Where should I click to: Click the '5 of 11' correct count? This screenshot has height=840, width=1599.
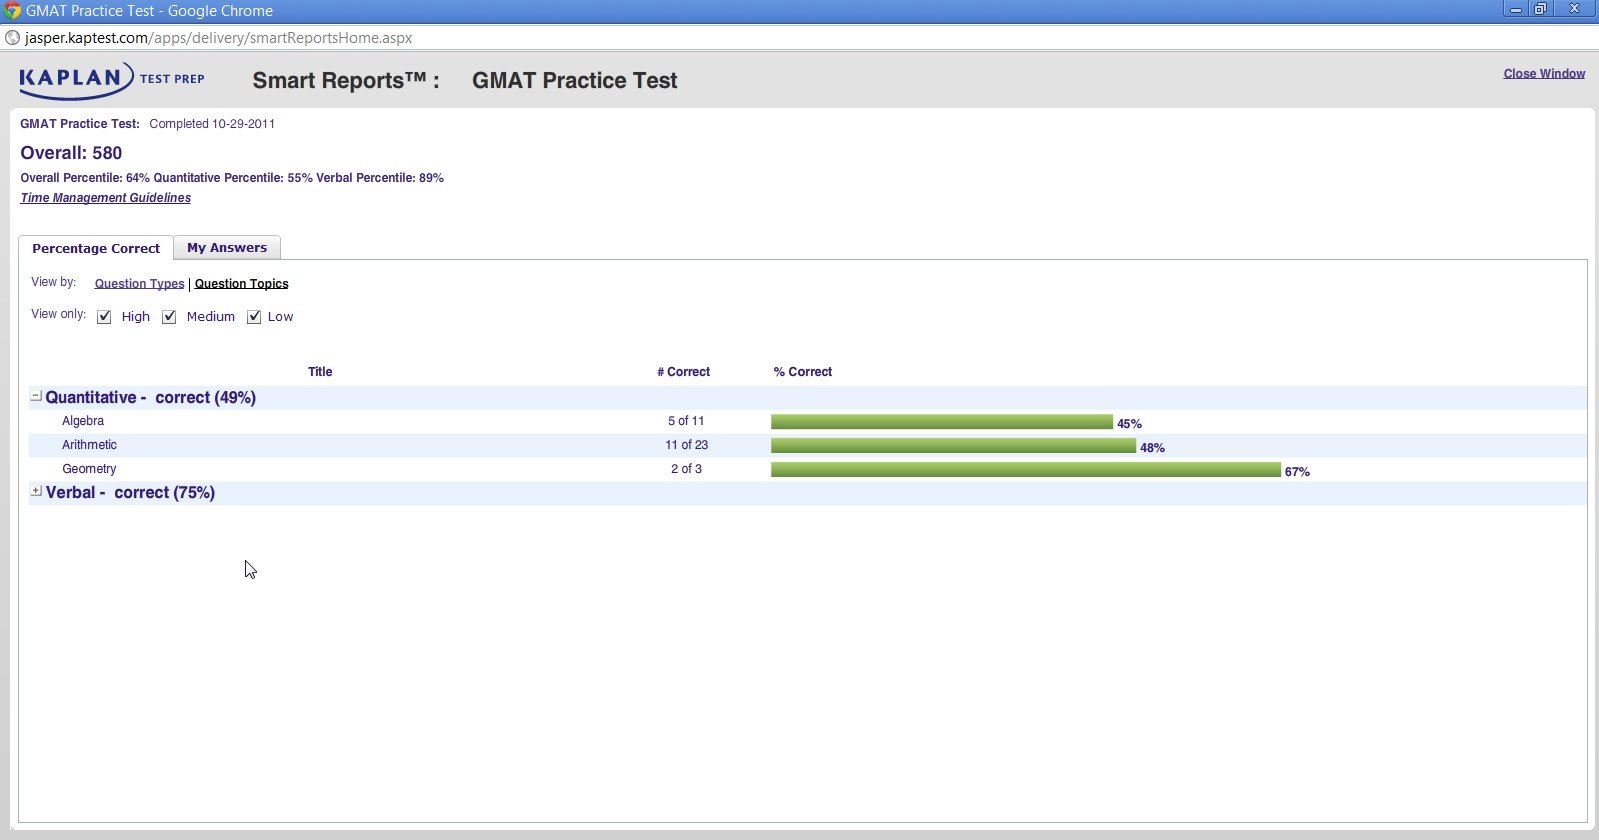click(x=686, y=421)
